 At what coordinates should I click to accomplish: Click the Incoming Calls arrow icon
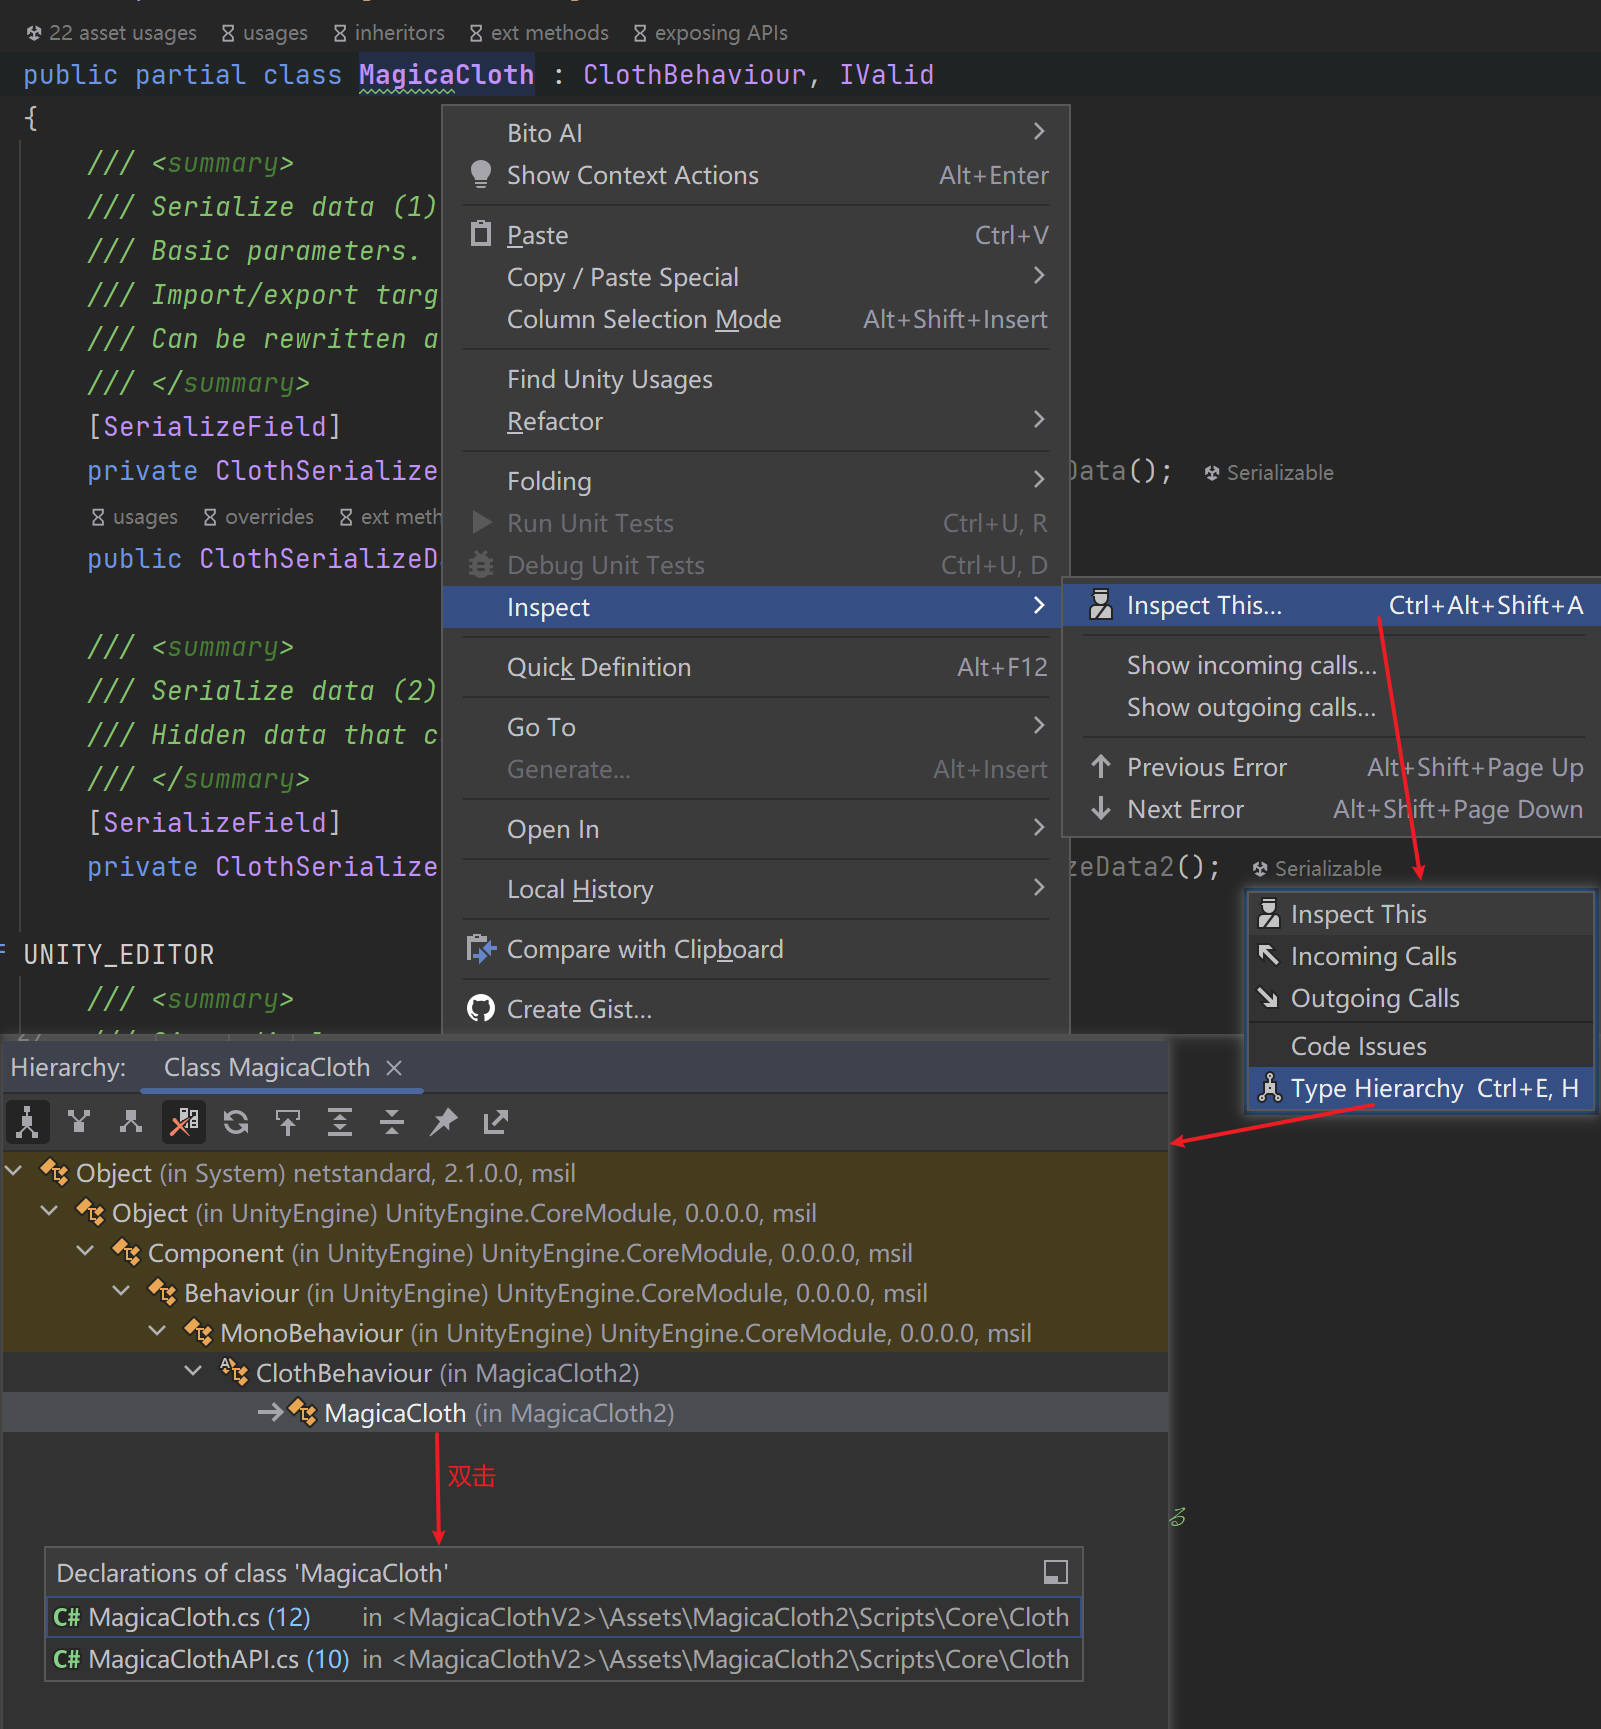pos(1269,955)
